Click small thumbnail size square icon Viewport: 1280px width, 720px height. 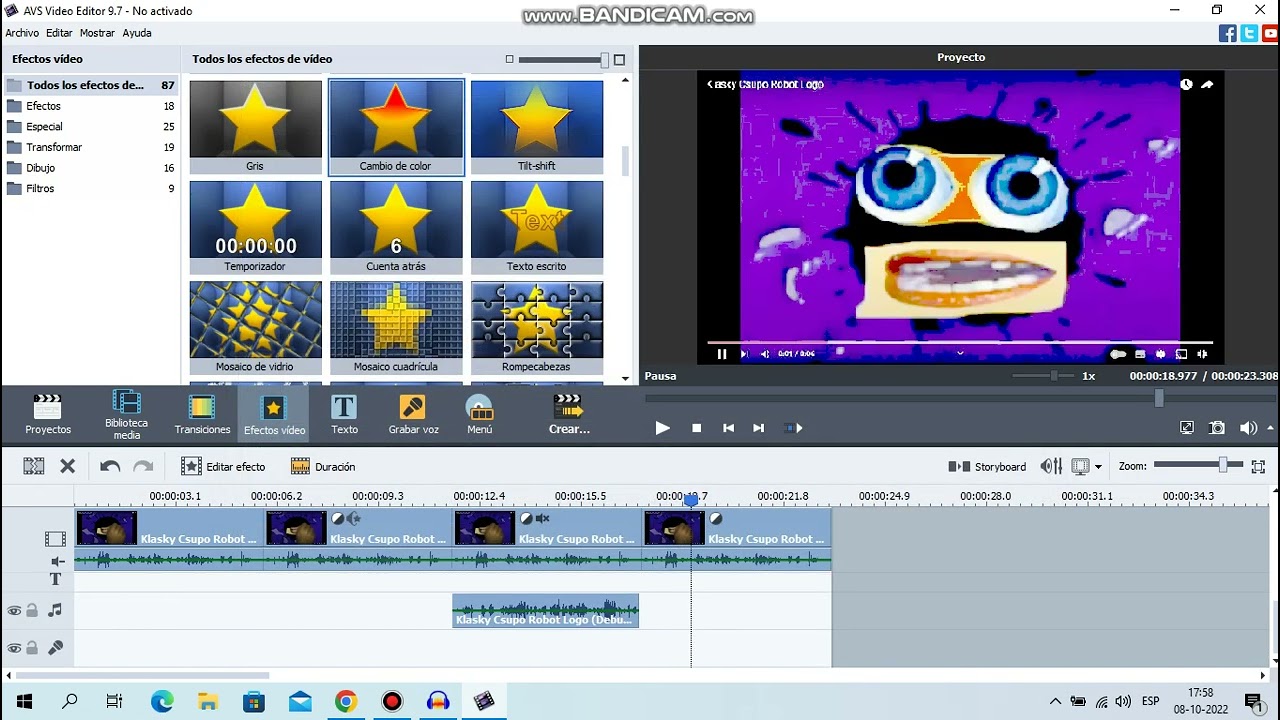point(509,60)
